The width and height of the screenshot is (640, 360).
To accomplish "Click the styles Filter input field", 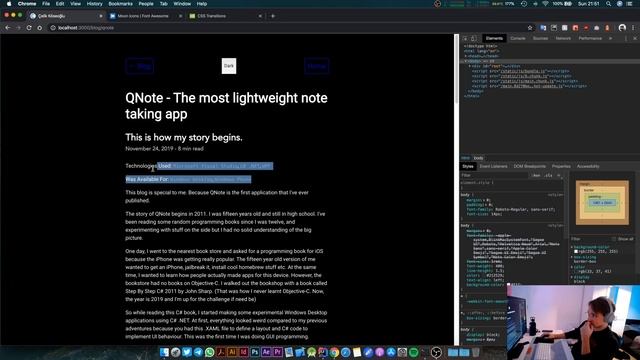I will point(494,175).
